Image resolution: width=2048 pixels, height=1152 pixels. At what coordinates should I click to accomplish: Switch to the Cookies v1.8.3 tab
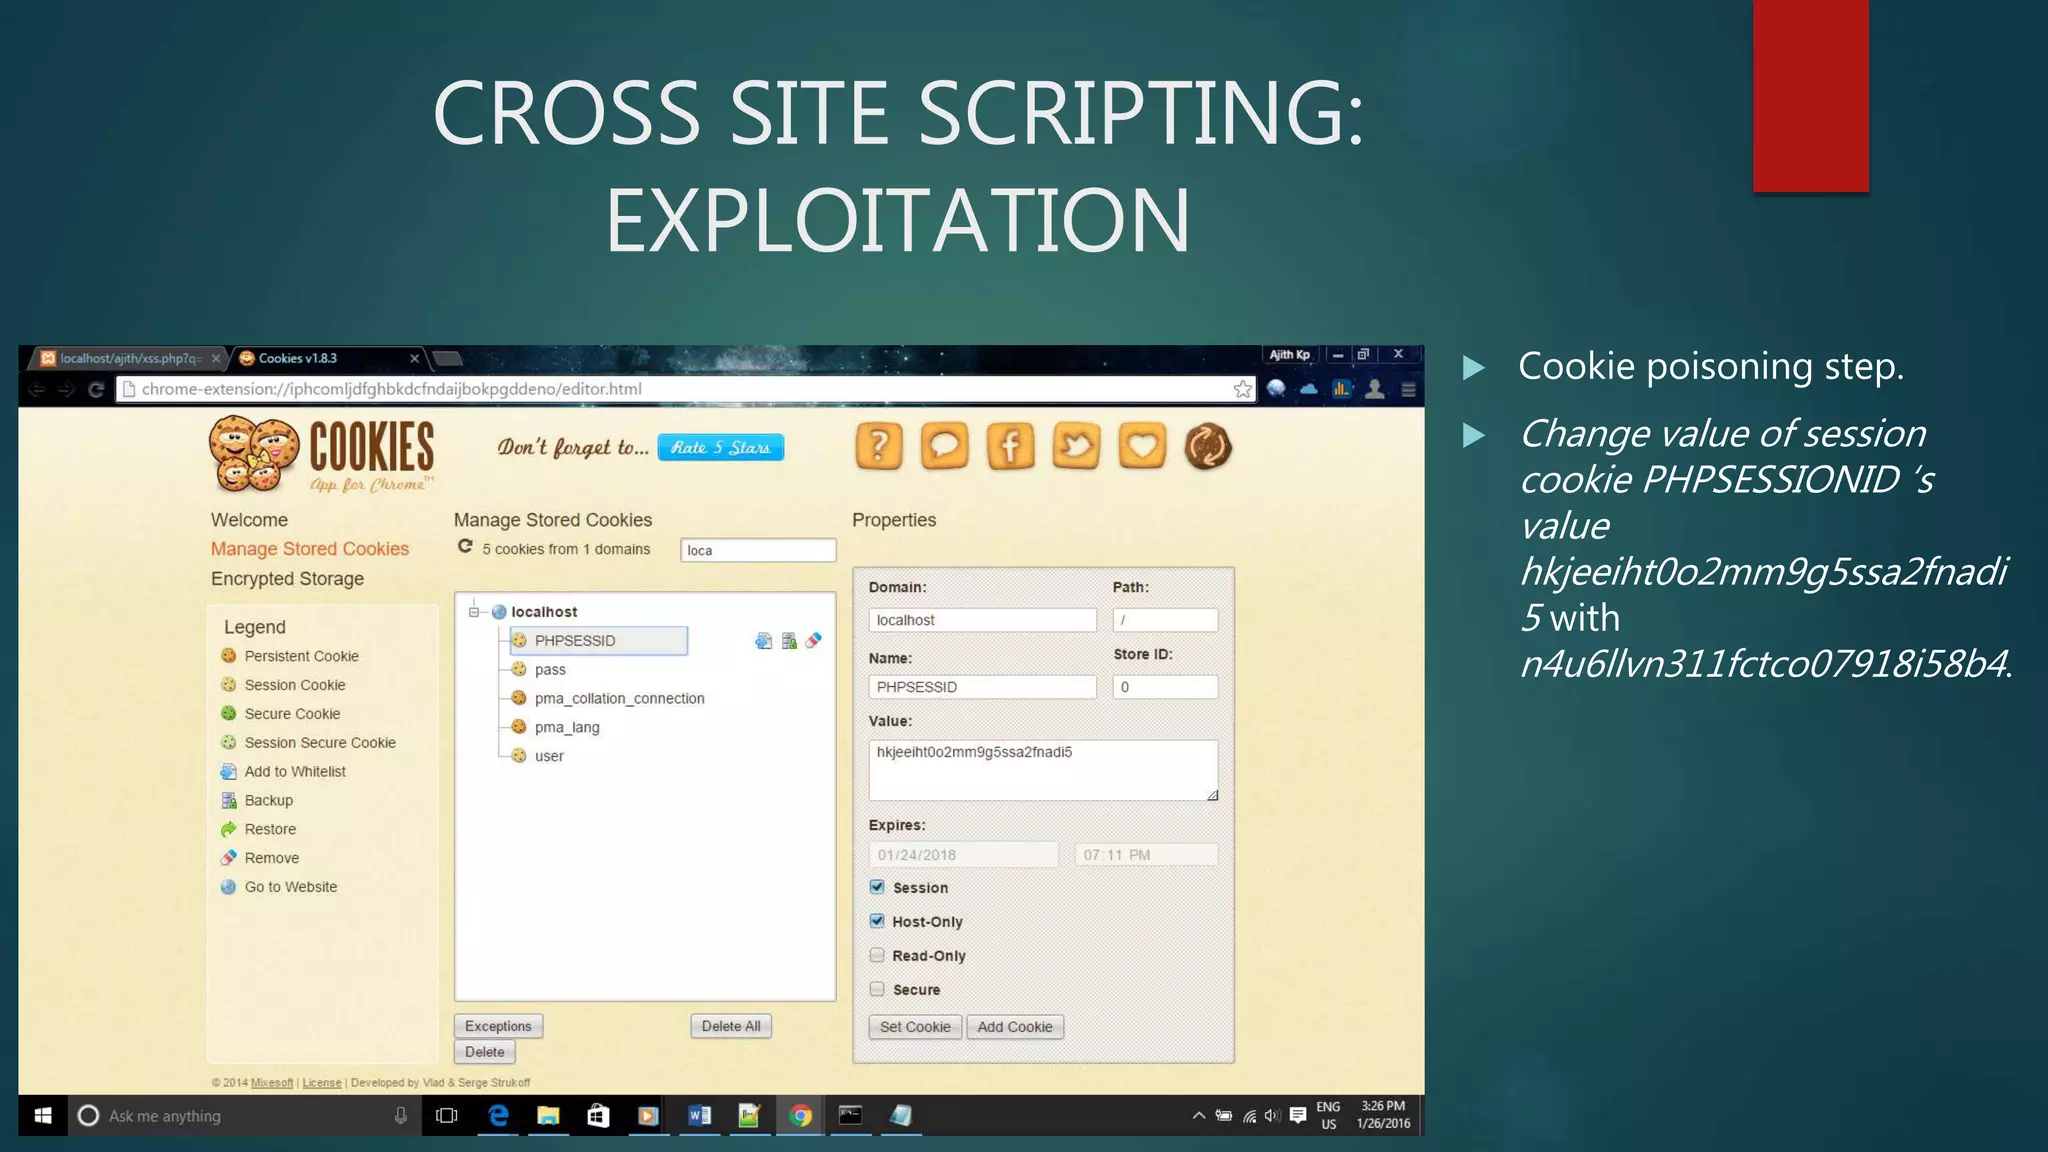(x=328, y=358)
